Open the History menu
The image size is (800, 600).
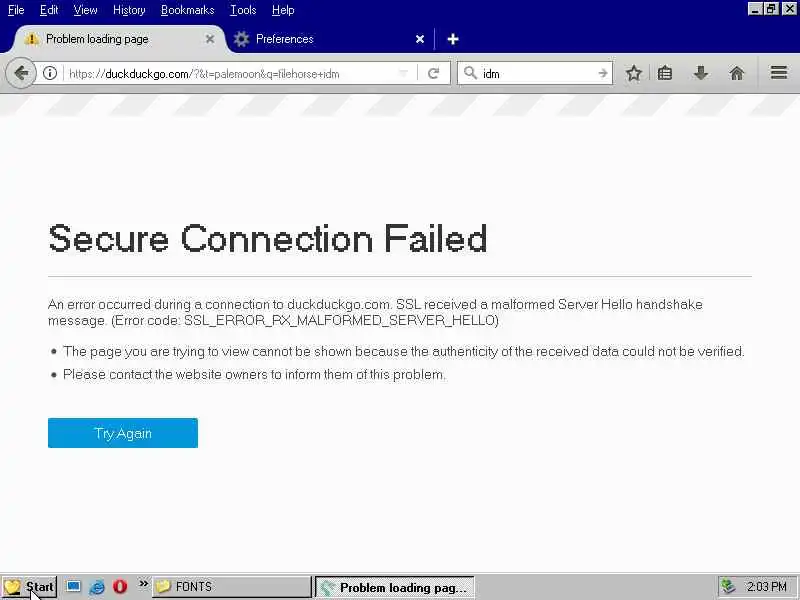(x=129, y=10)
